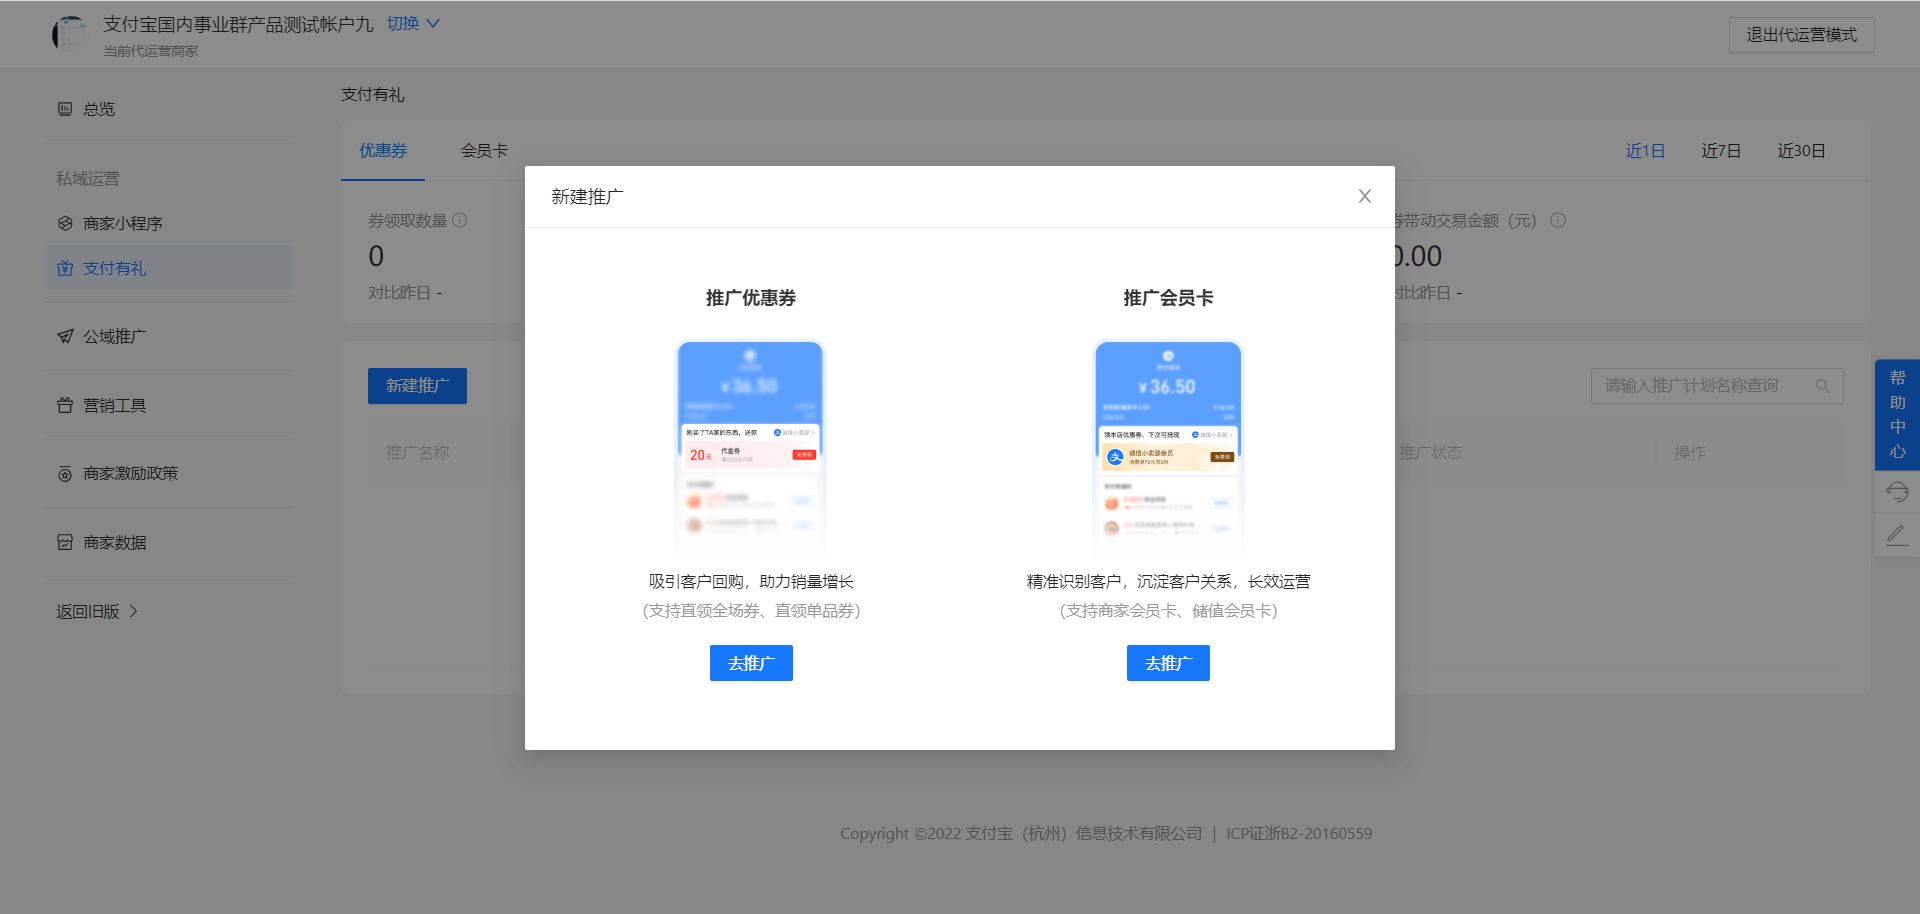
Task: Click 退出代运营模式 button
Action: [1801, 35]
